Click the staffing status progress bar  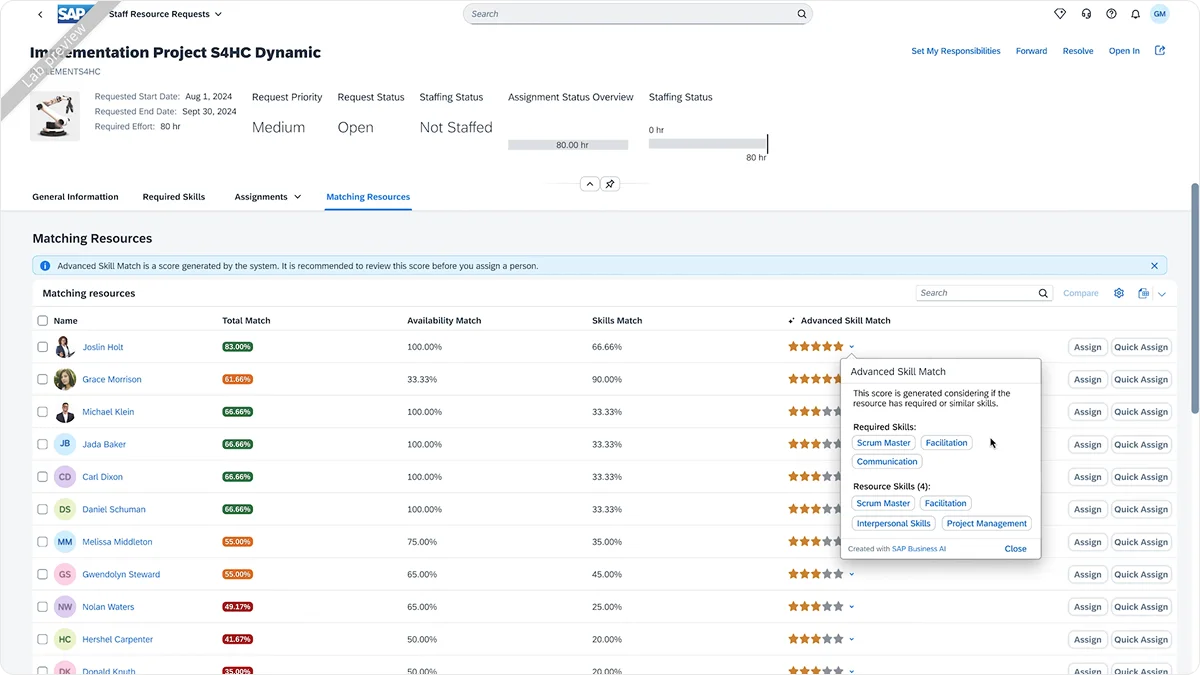tap(708, 144)
